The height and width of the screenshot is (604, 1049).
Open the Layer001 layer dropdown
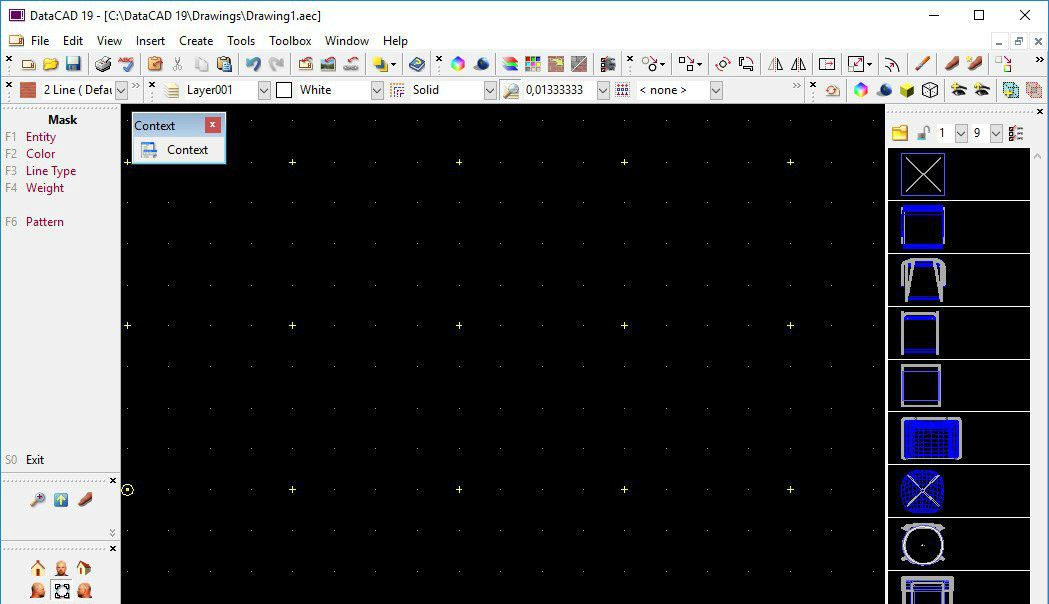tap(264, 90)
